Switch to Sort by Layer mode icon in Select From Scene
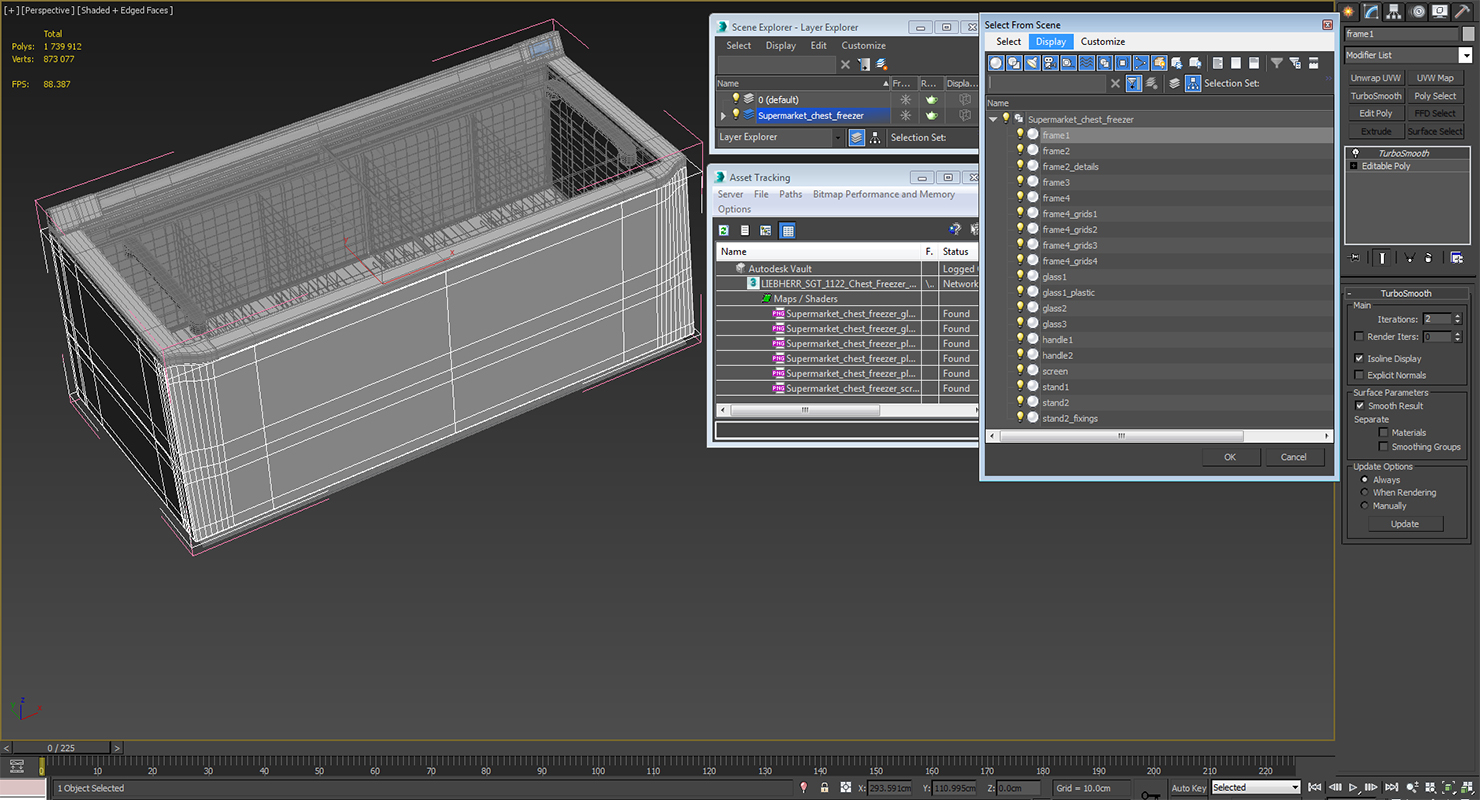1480x800 pixels. [1174, 83]
